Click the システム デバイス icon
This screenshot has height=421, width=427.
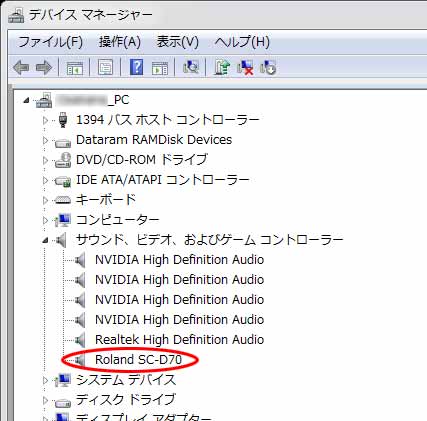[63, 380]
